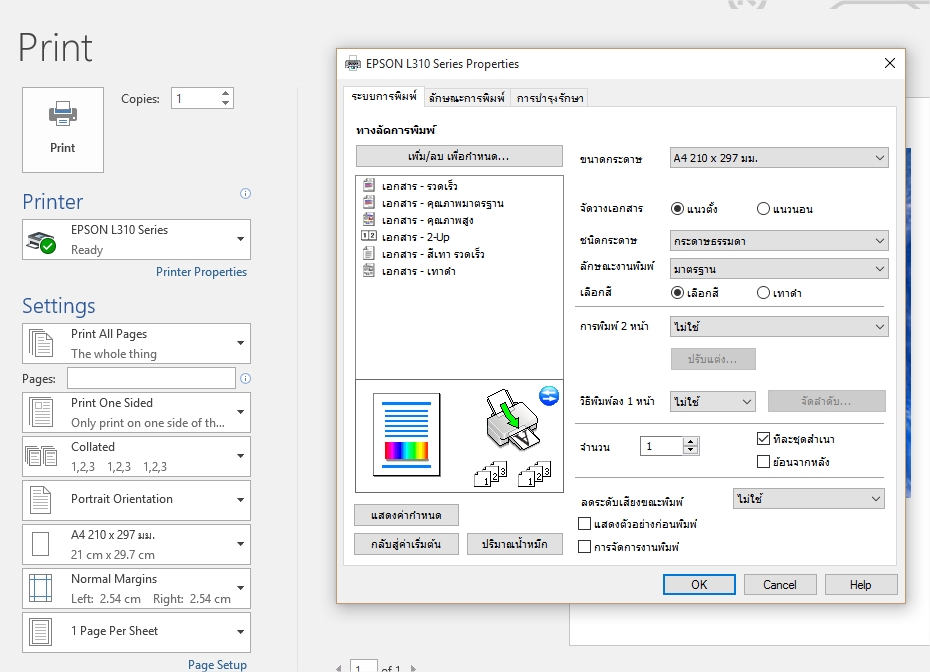This screenshot has height=672, width=930.
Task: Decrease จำนวน value with down arrow
Action: click(x=690, y=450)
